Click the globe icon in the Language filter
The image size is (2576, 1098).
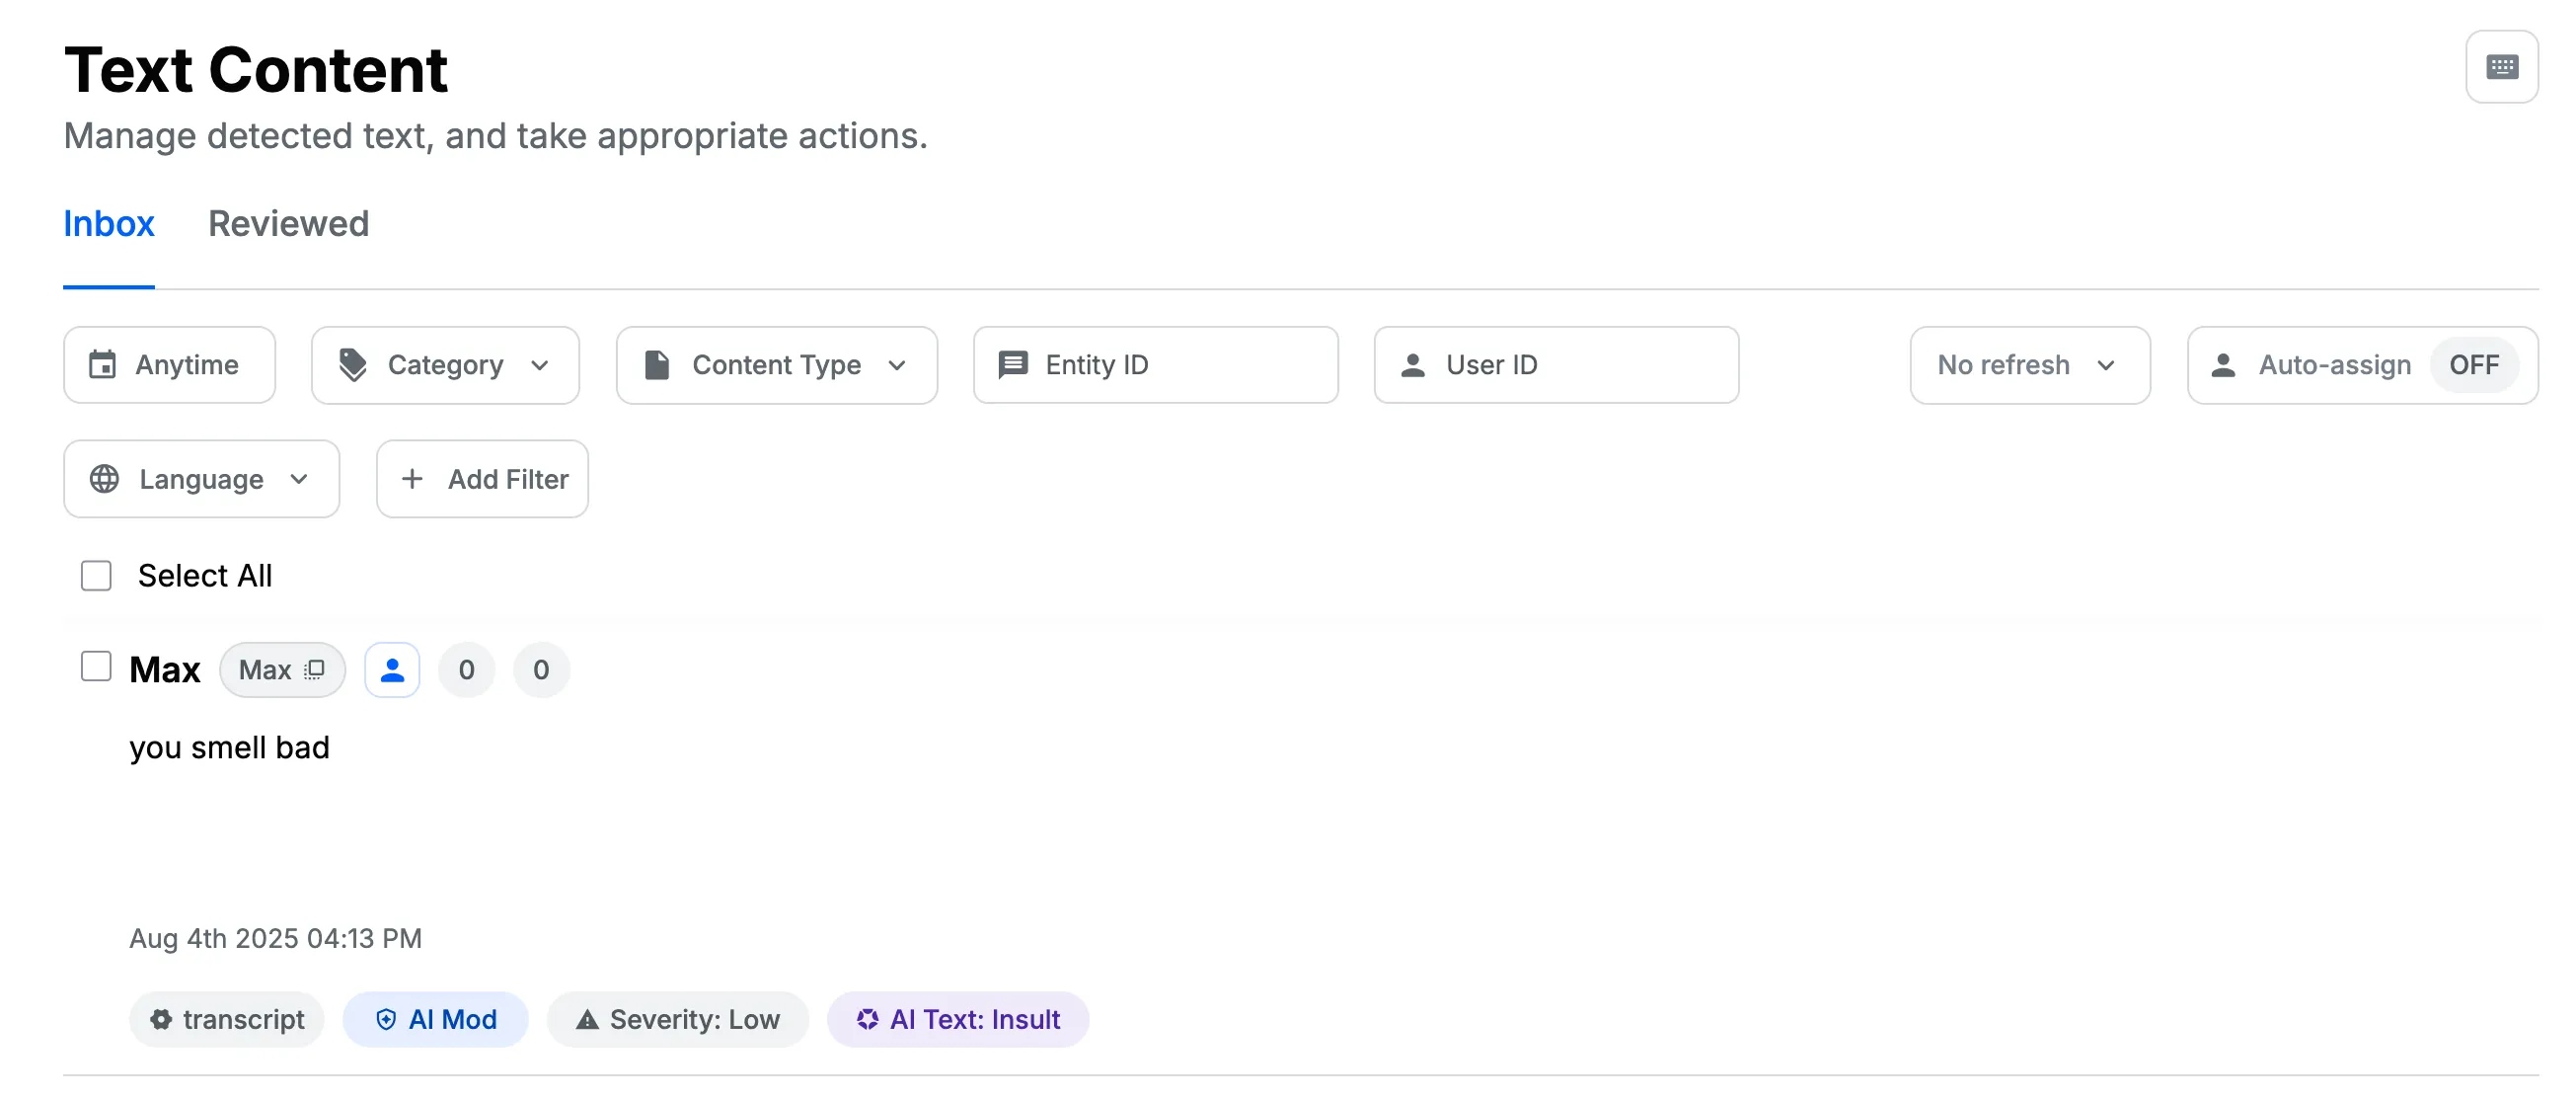[104, 479]
